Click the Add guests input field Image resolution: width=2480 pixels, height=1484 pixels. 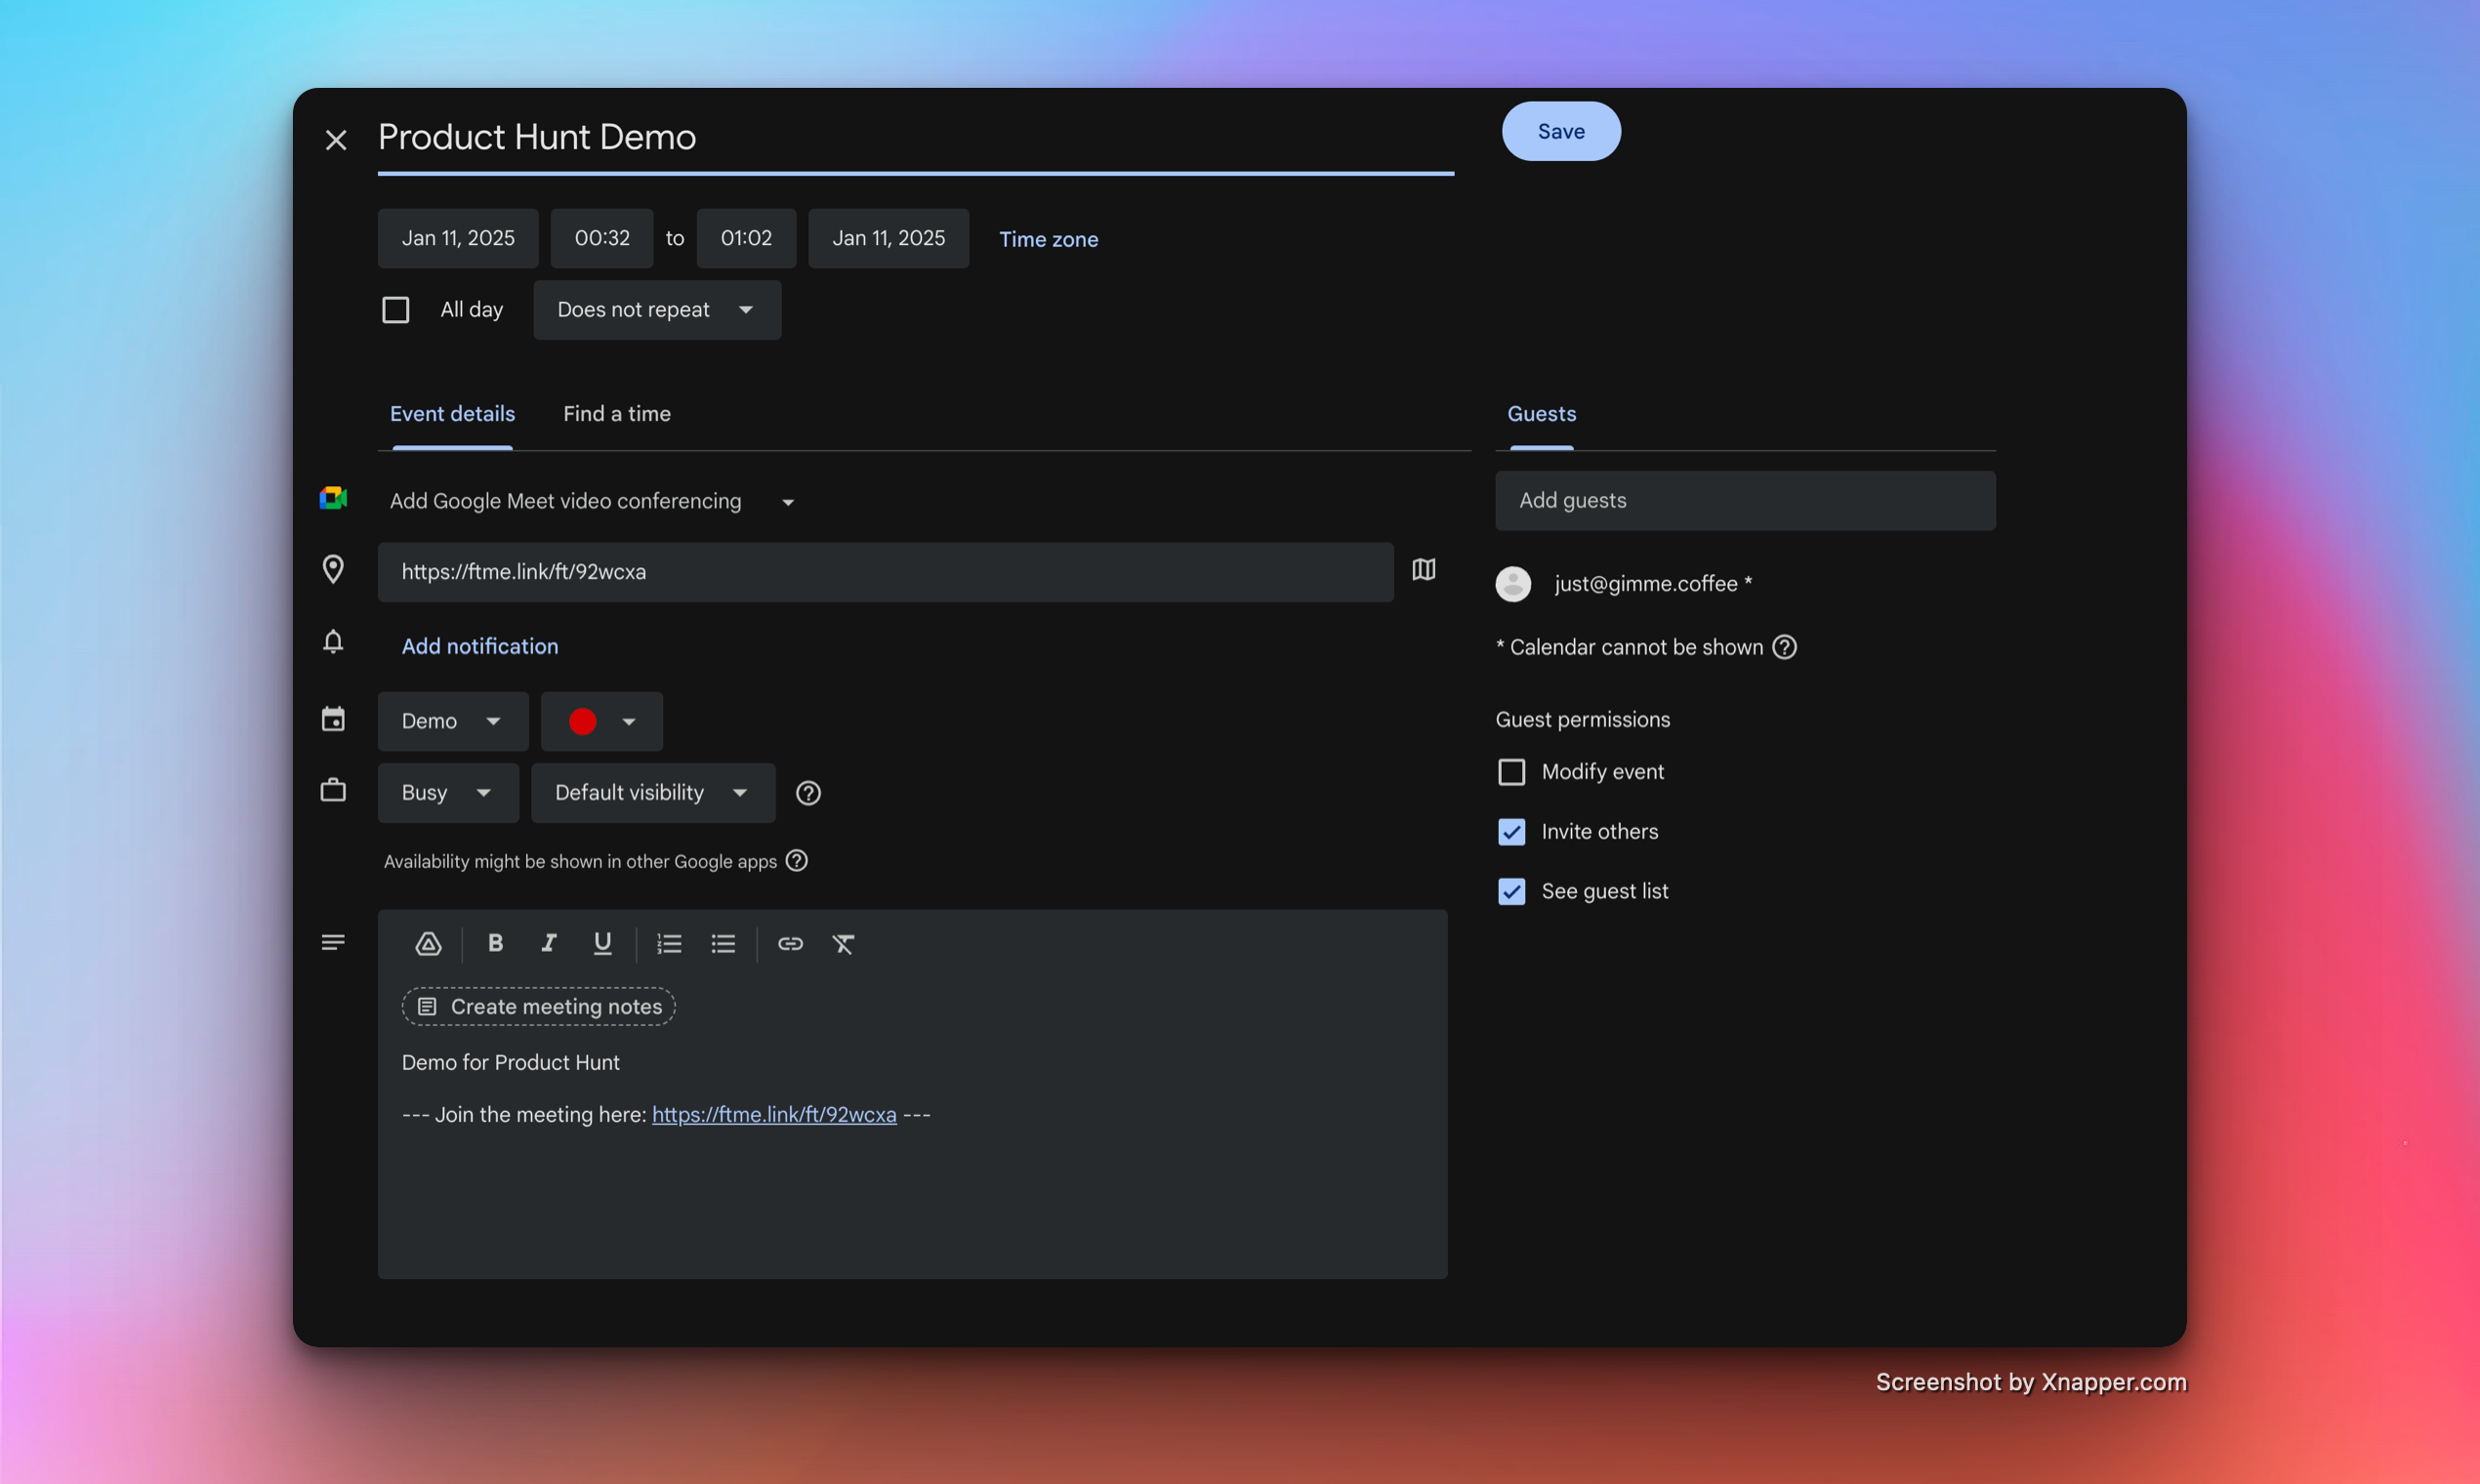tap(1745, 501)
